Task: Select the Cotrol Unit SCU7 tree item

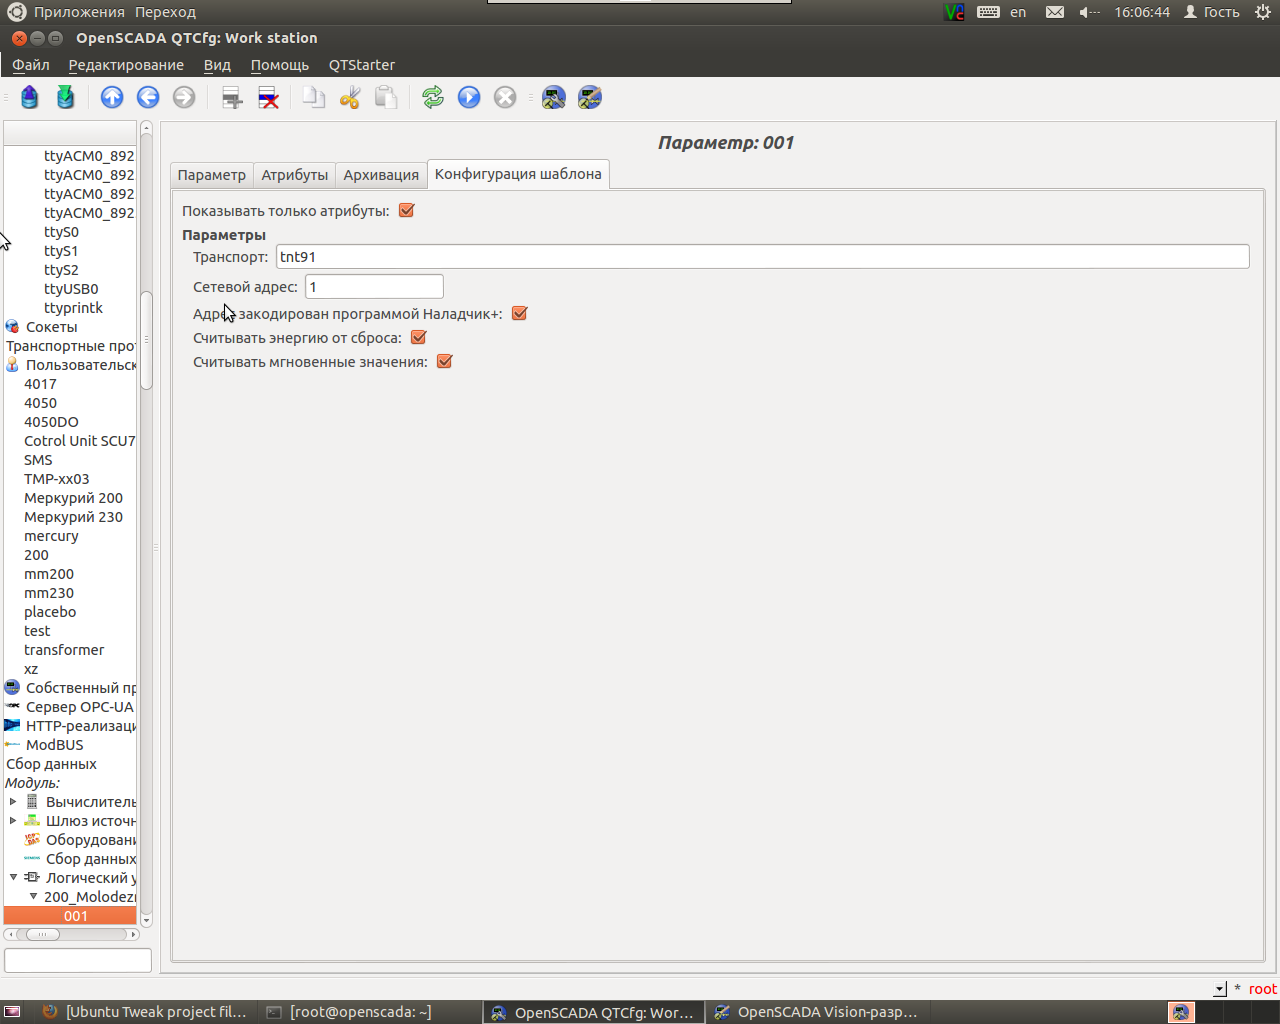Action: click(80, 441)
